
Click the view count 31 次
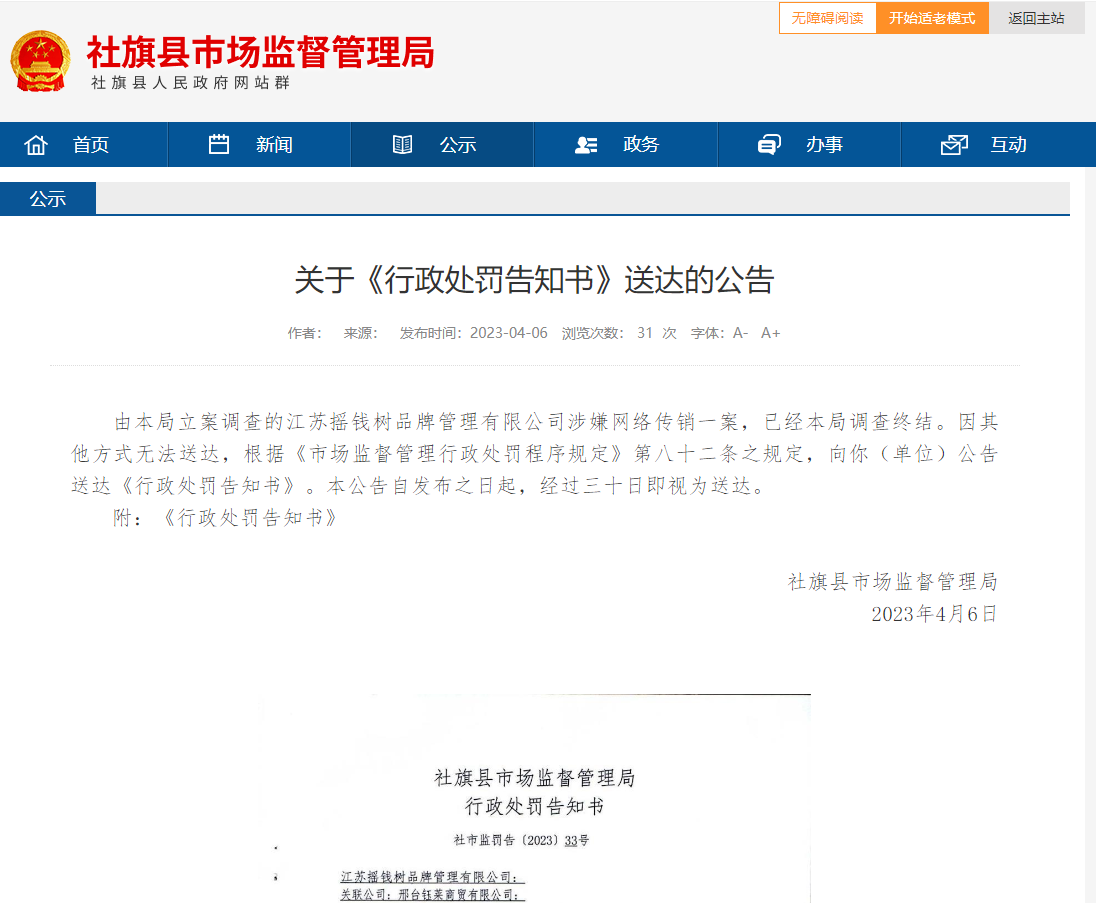656,333
